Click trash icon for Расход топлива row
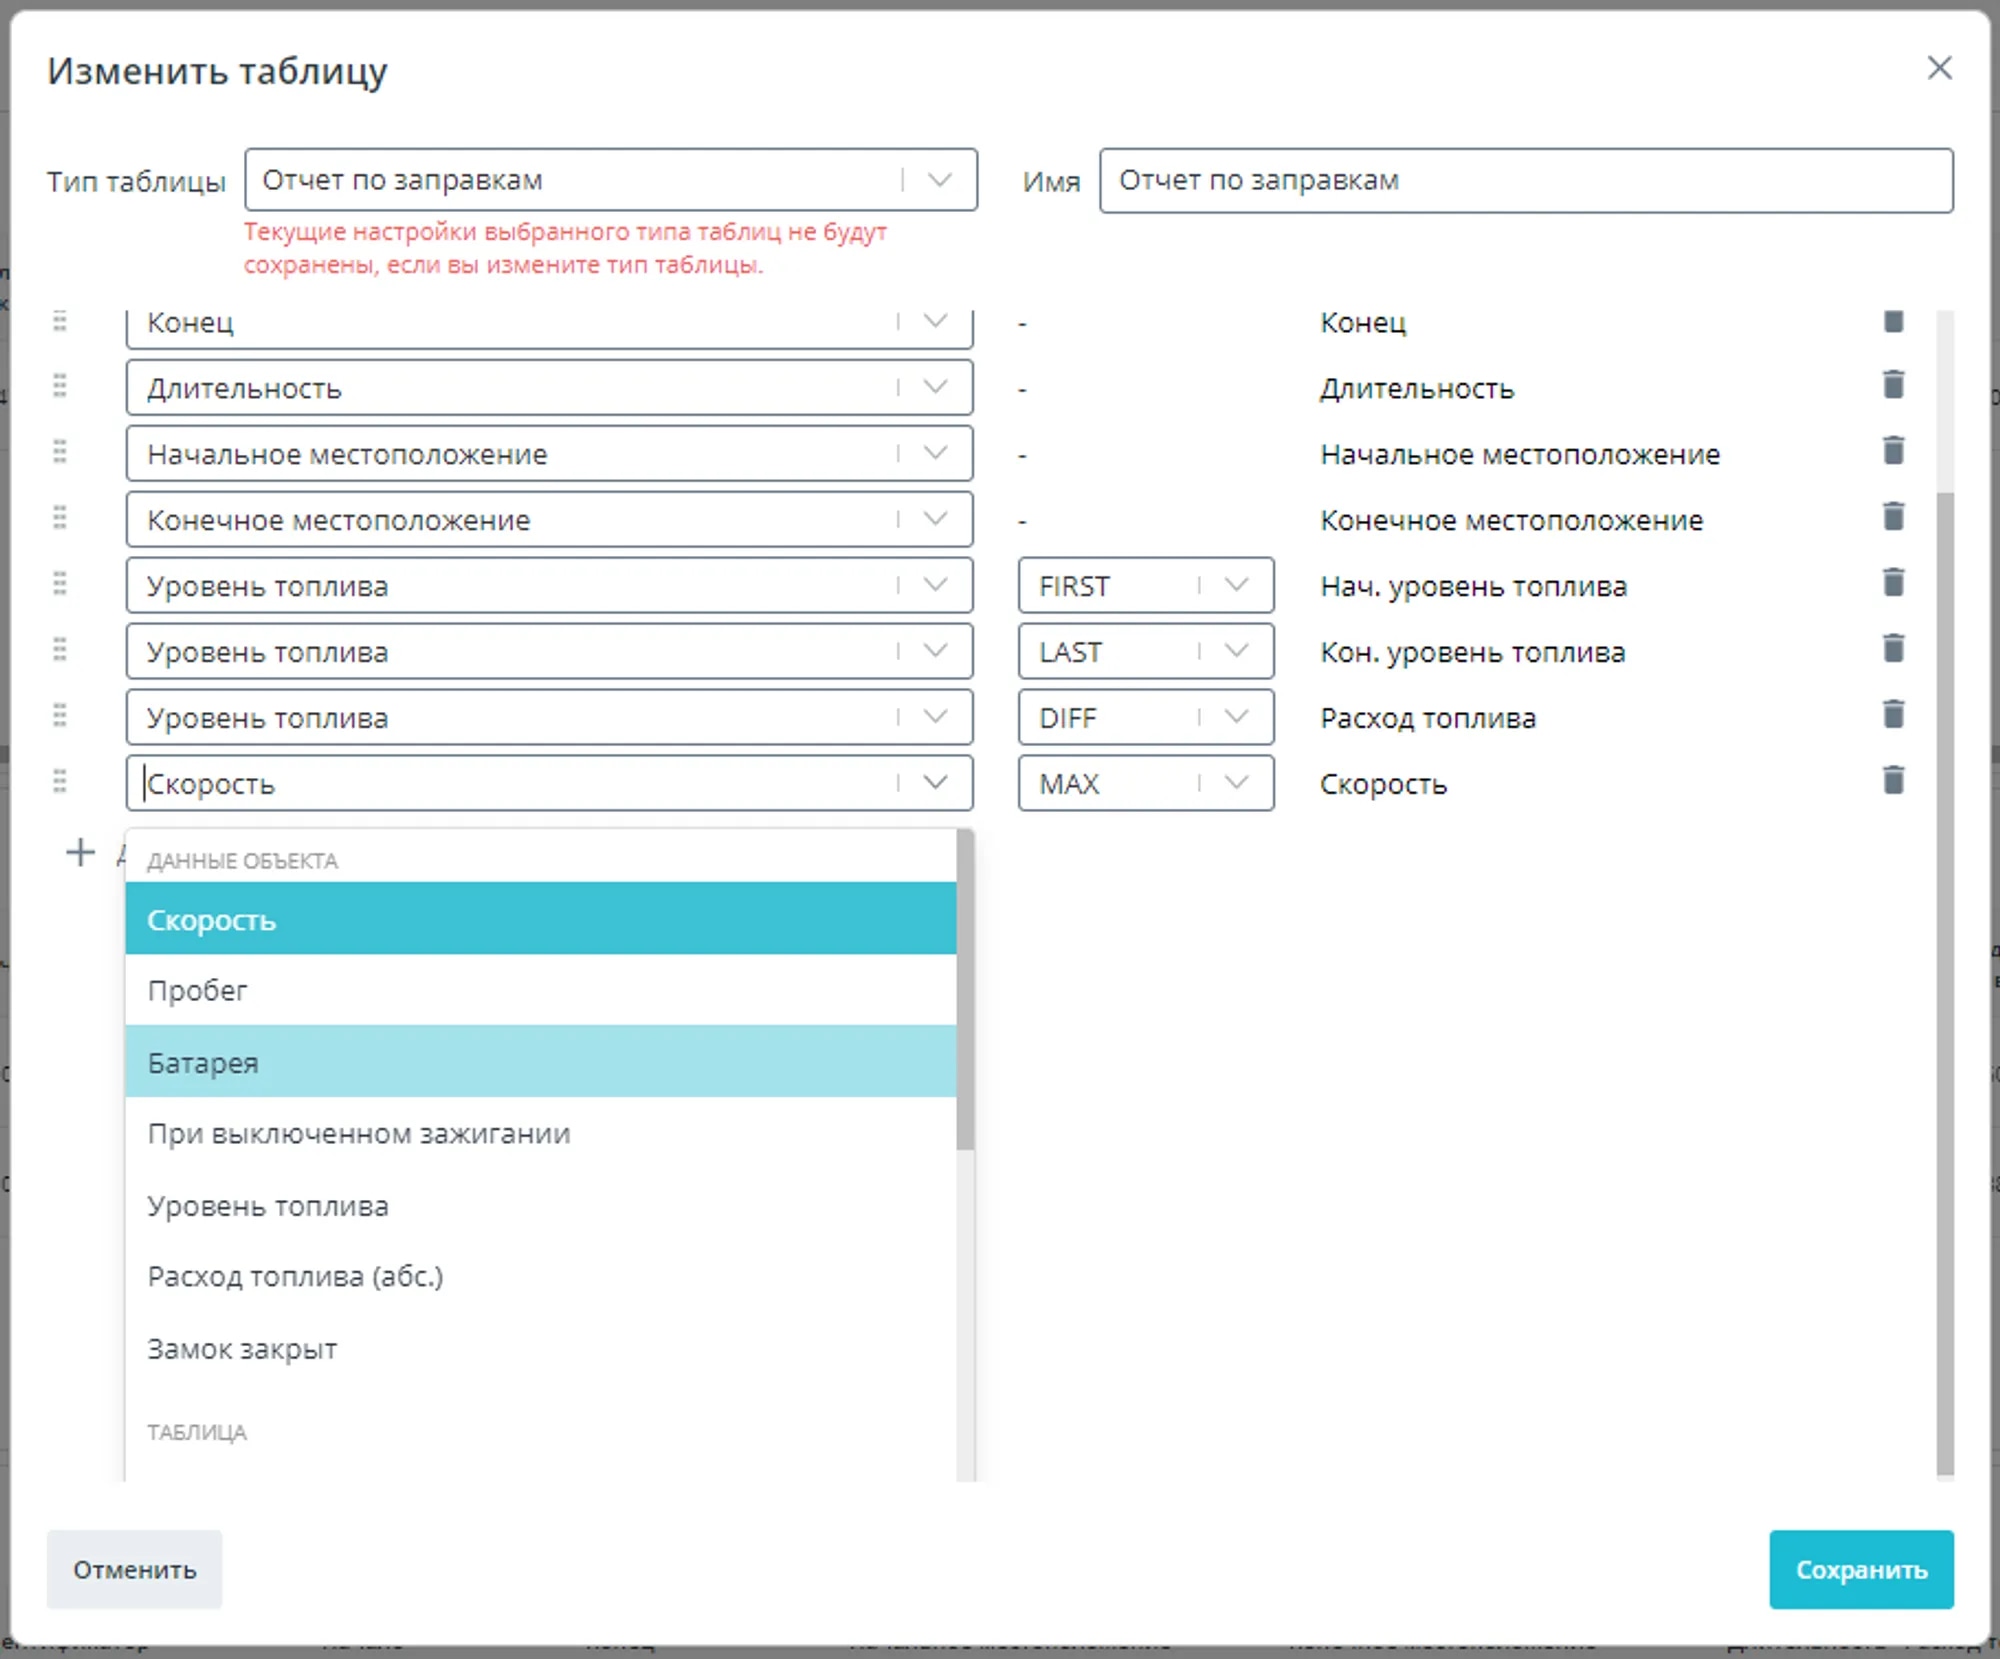The height and width of the screenshot is (1659, 2000). [1893, 715]
